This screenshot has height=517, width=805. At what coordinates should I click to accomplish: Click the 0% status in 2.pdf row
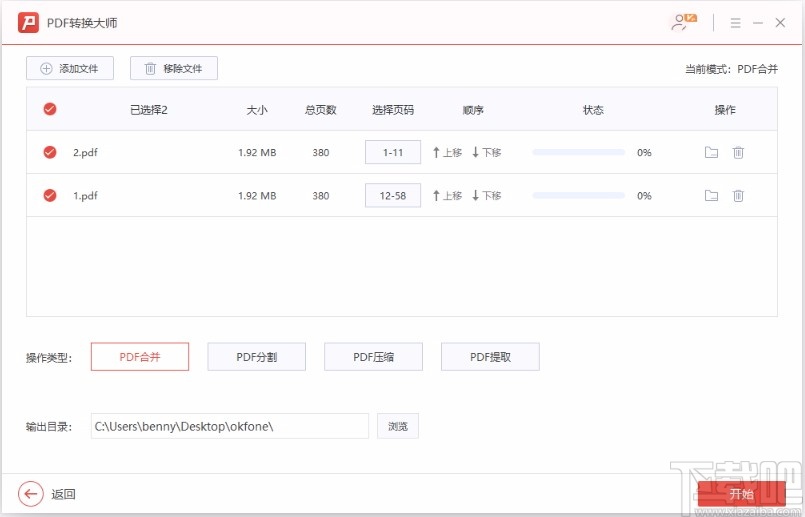(x=644, y=152)
